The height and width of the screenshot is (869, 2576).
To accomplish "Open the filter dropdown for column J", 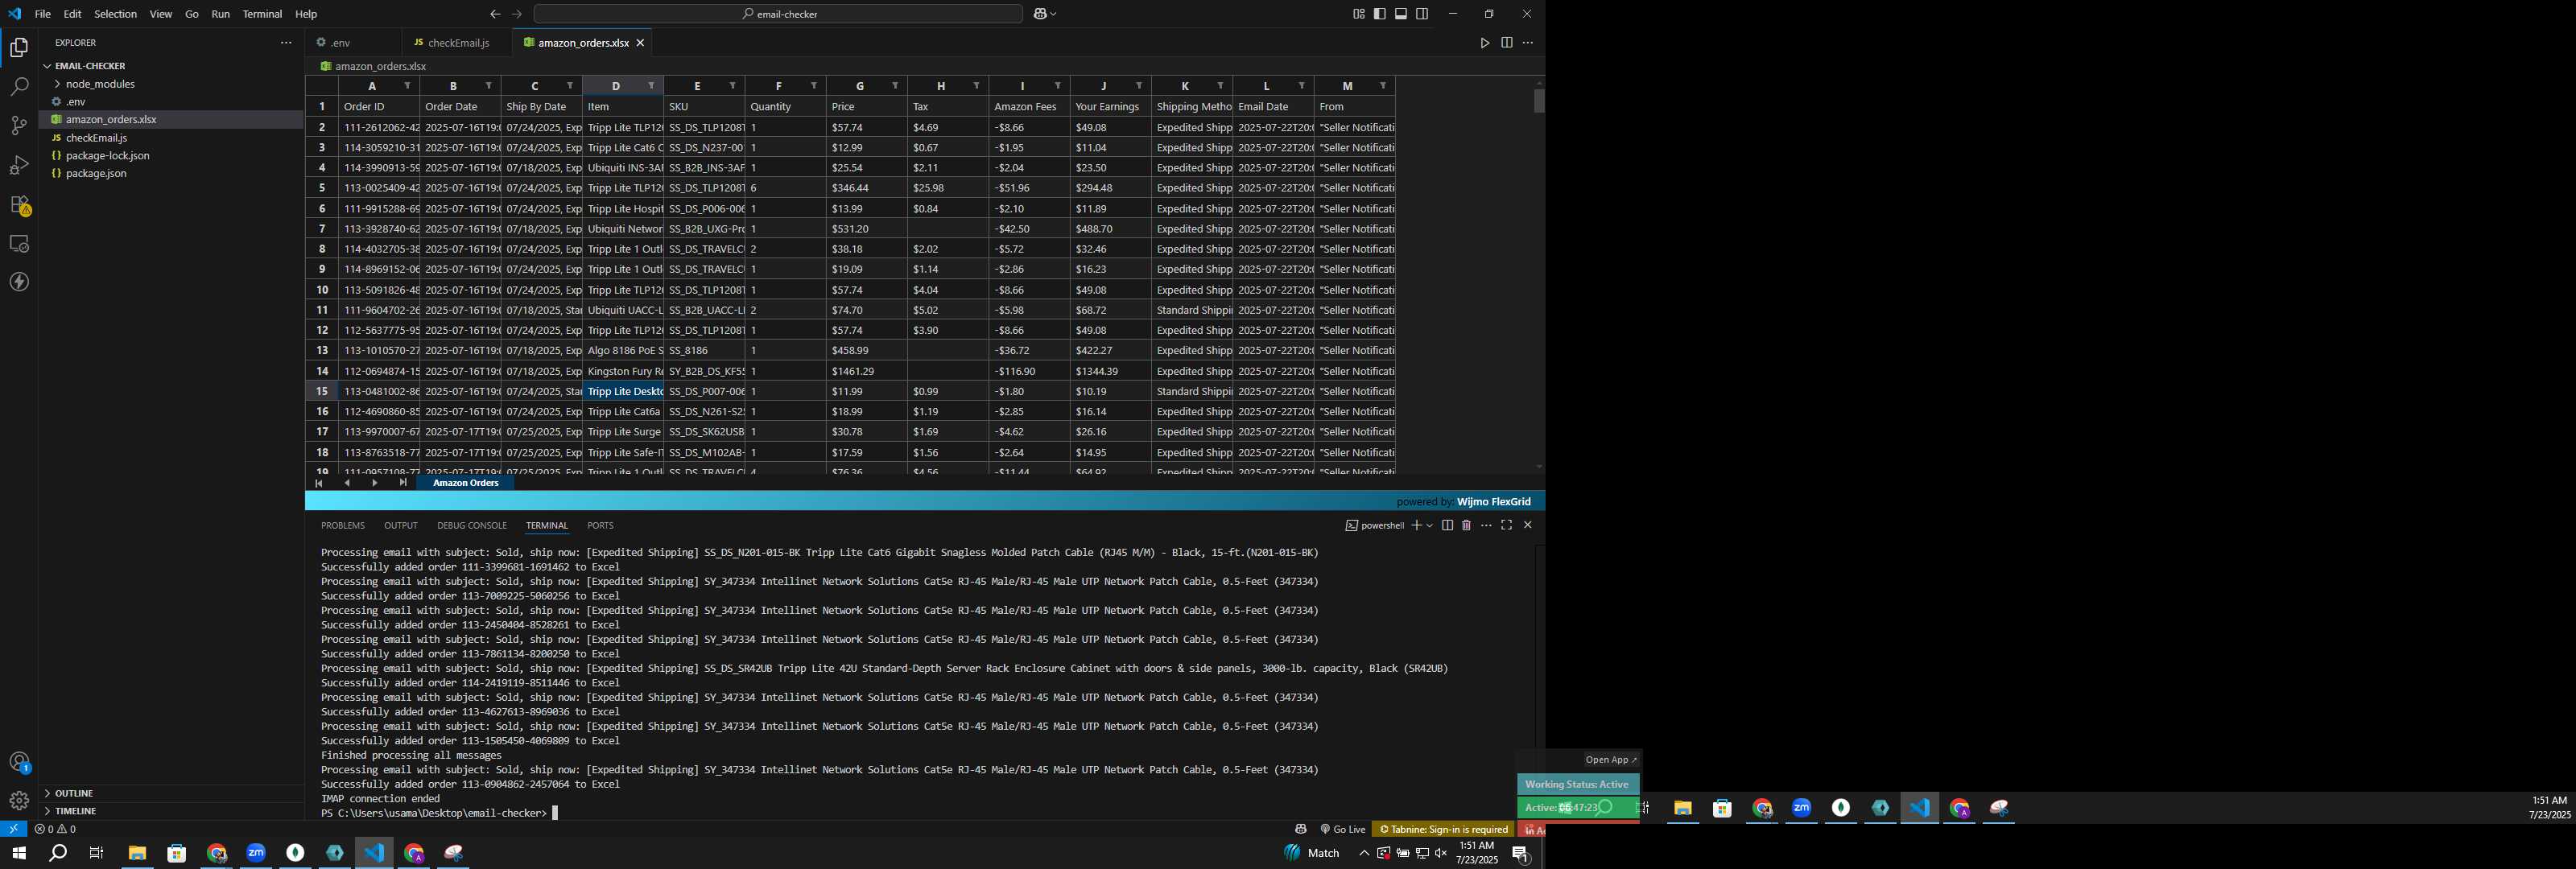I will click(1139, 86).
